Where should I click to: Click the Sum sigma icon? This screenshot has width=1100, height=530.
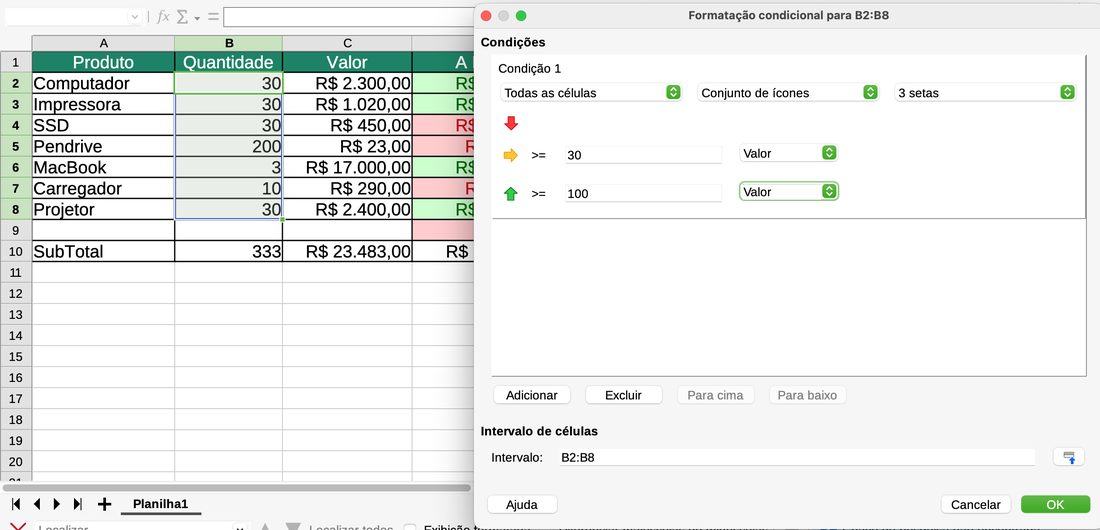pos(182,16)
